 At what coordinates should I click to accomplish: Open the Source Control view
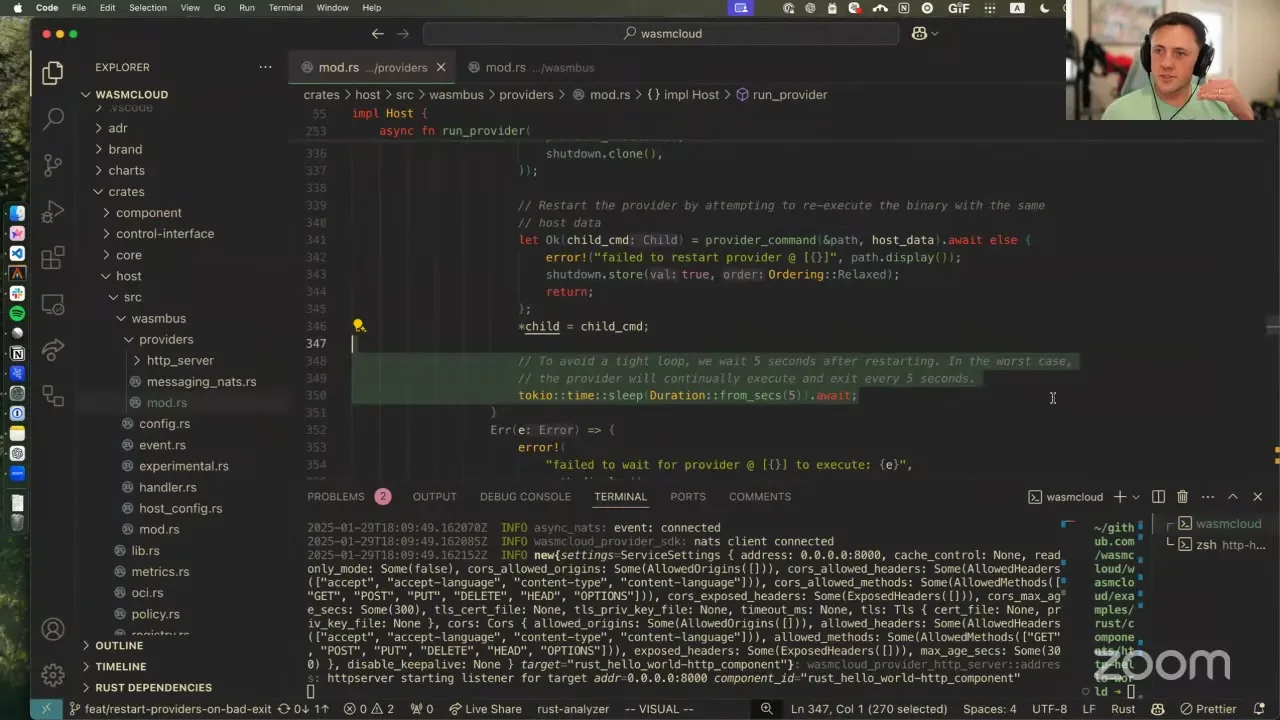tap(53, 165)
